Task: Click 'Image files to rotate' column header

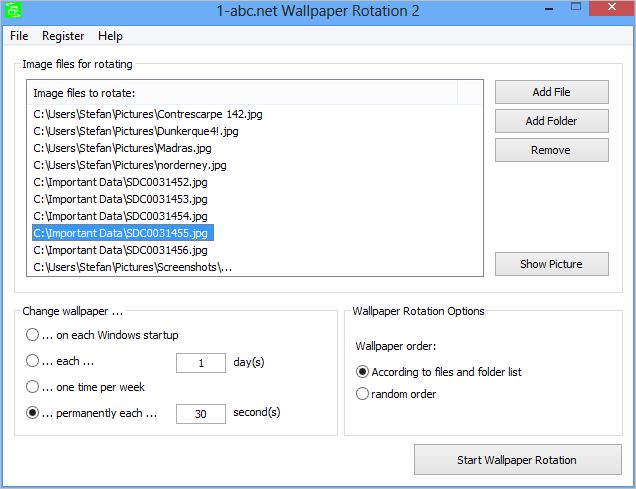Action: point(240,93)
